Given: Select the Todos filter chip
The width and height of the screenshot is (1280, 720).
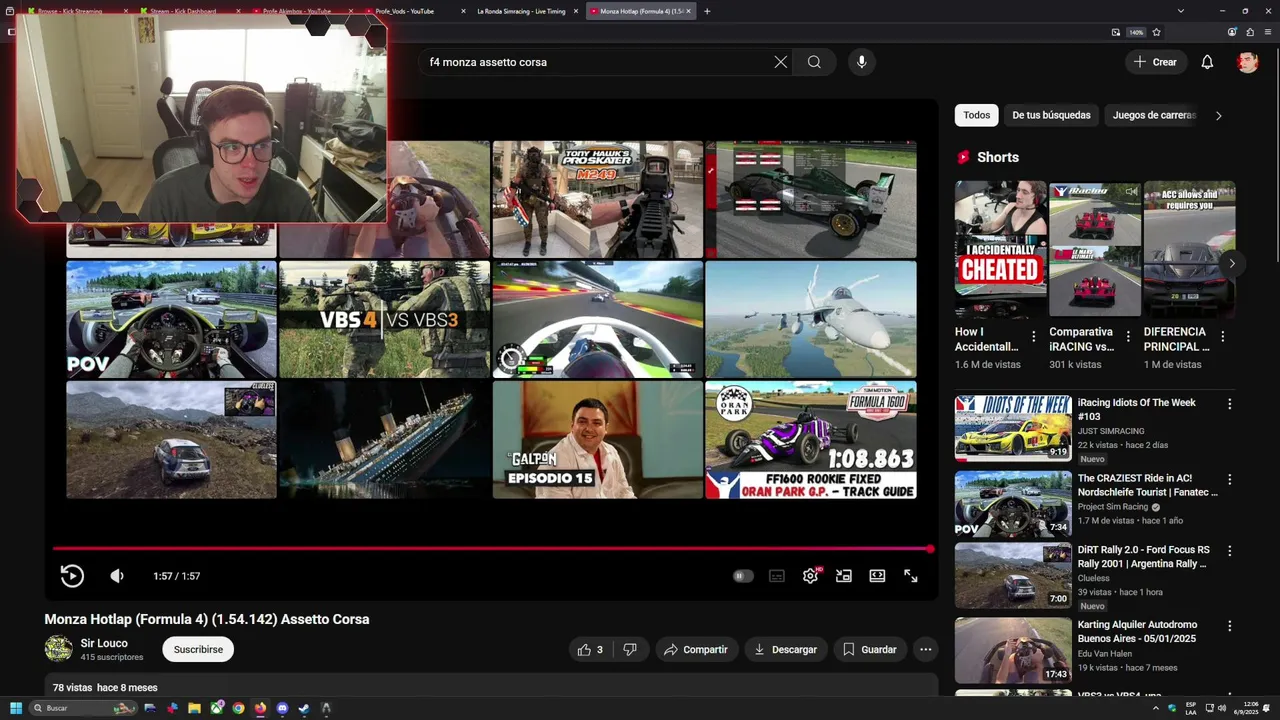Looking at the screenshot, I should (977, 115).
